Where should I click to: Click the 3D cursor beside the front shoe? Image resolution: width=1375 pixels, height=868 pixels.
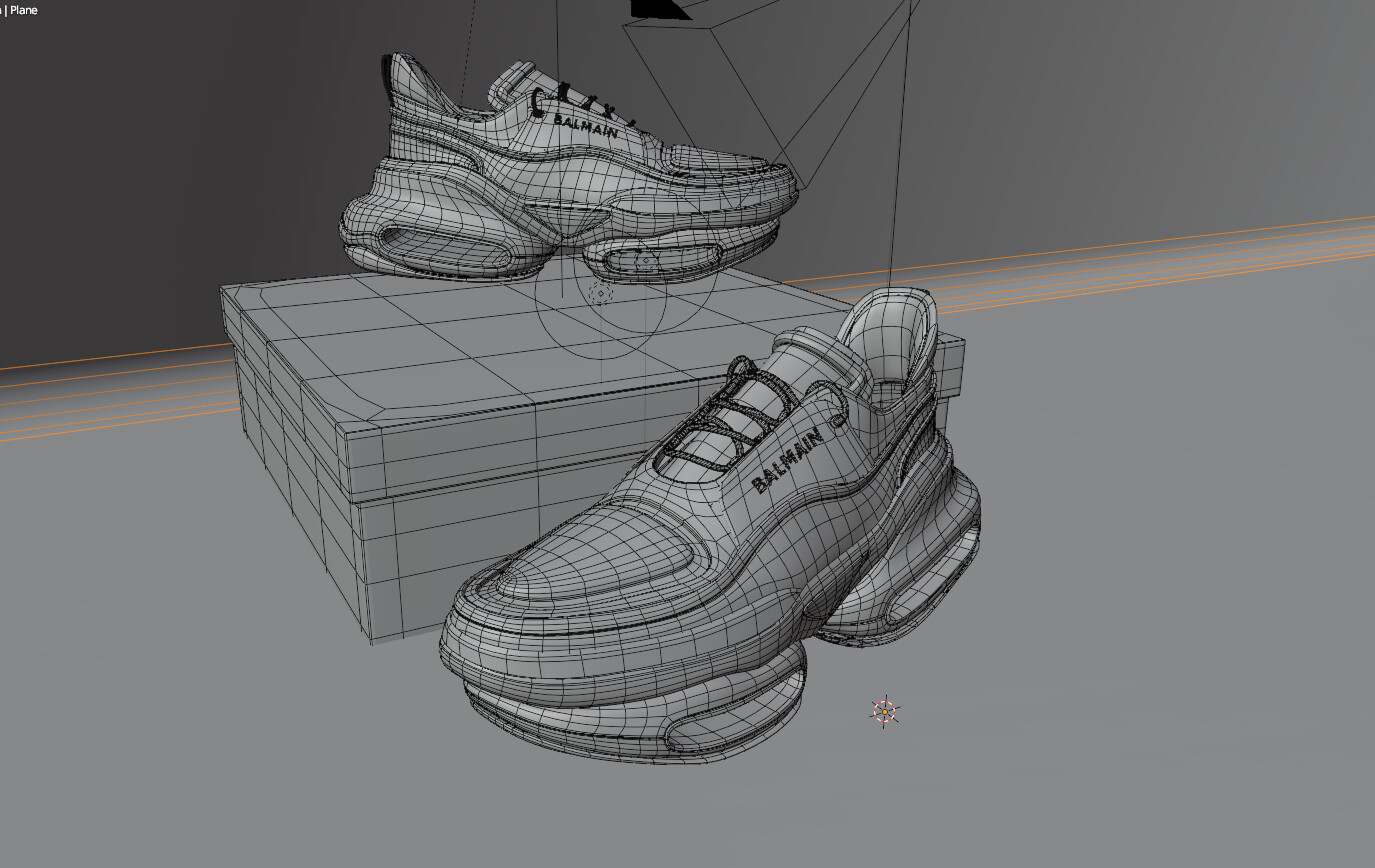click(x=885, y=711)
